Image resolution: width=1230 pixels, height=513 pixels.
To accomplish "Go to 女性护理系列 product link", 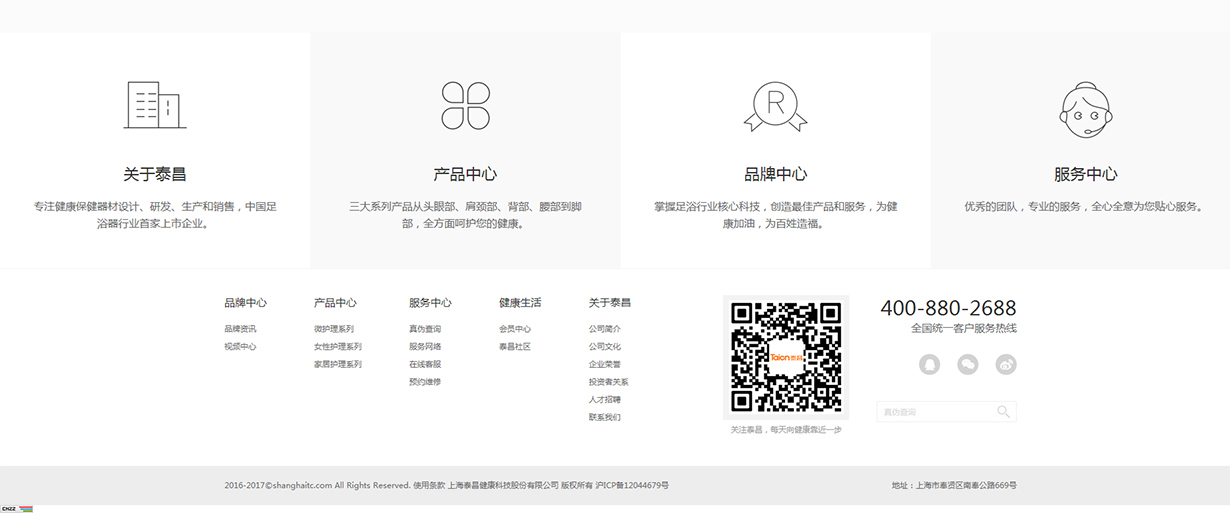I will tap(338, 347).
